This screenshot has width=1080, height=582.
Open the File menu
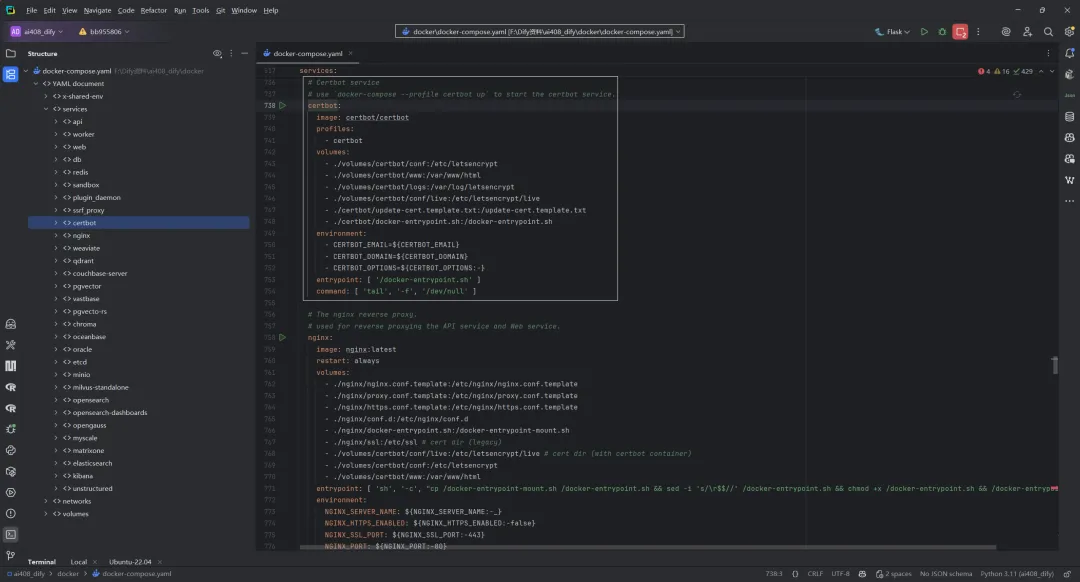(32, 10)
